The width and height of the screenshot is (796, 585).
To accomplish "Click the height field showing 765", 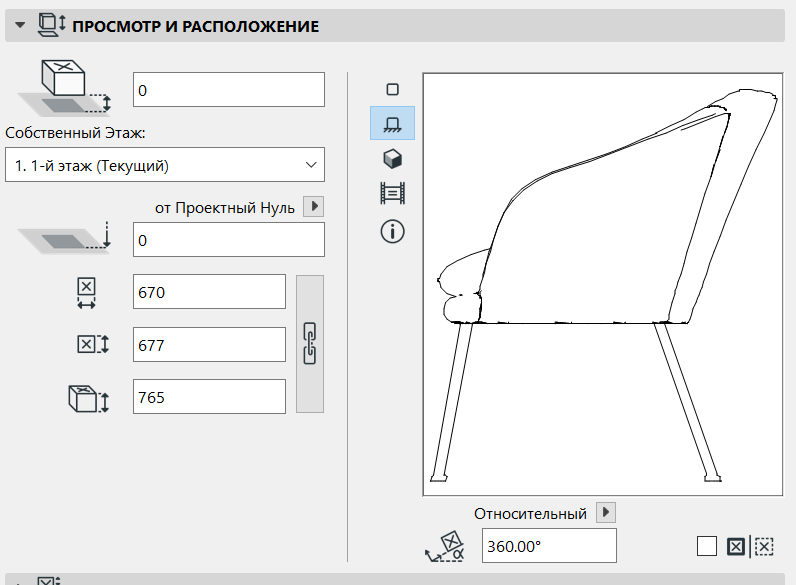I will pos(209,397).
